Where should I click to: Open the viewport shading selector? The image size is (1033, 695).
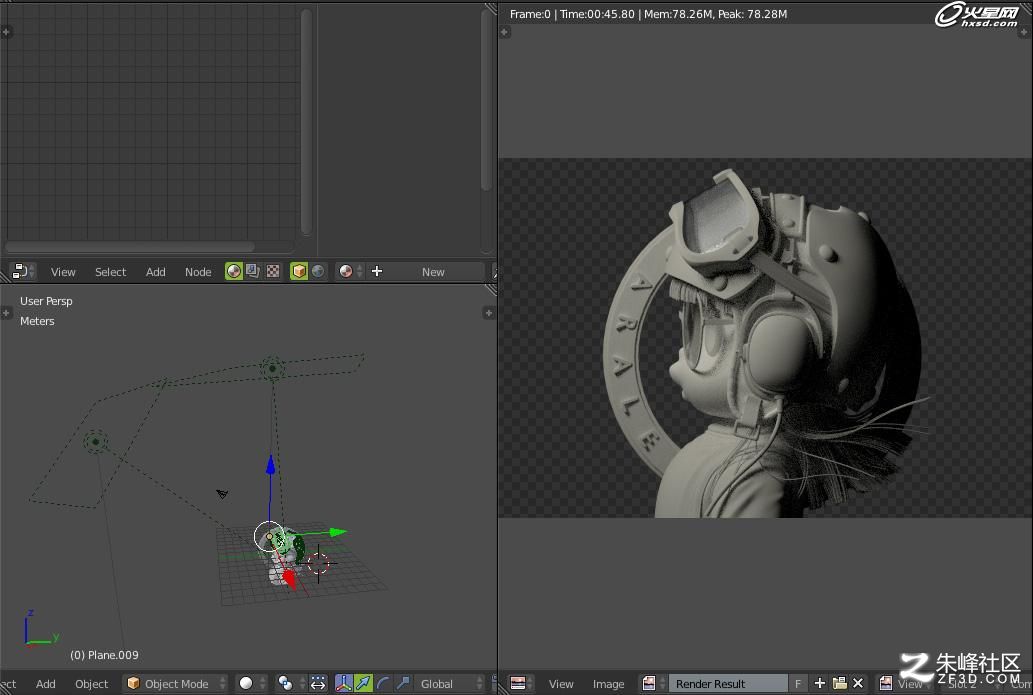252,684
